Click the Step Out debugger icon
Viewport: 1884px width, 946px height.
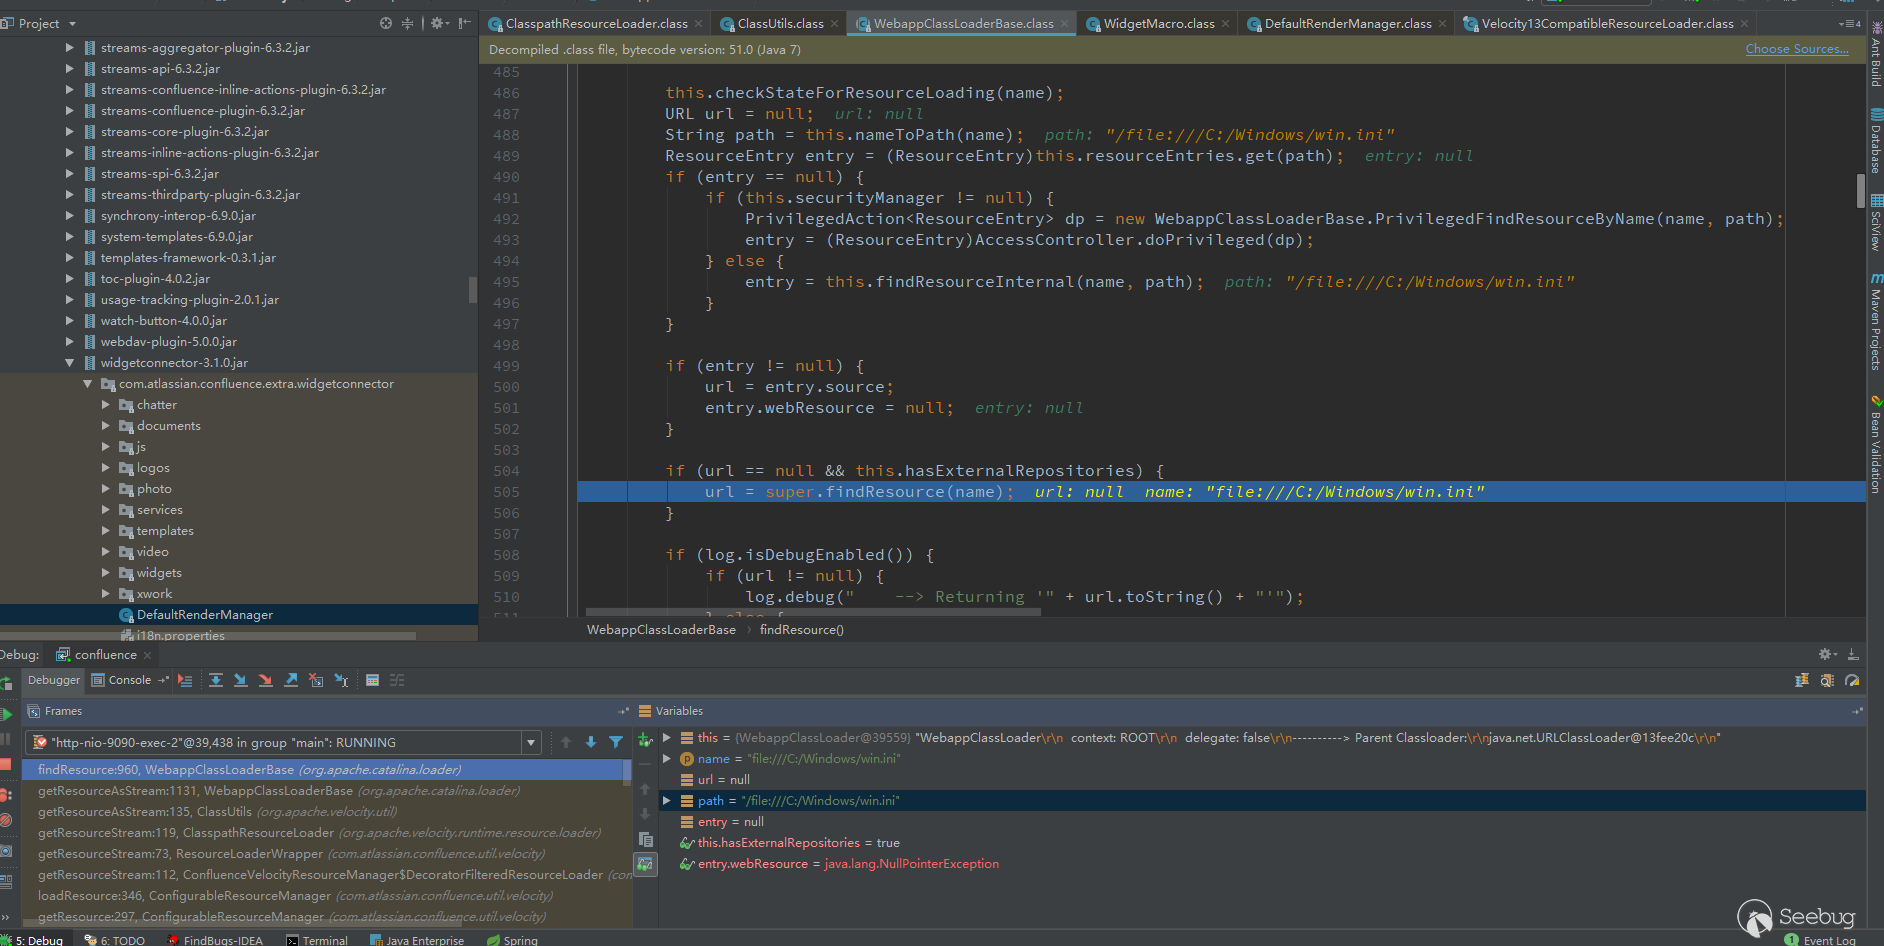point(291,680)
